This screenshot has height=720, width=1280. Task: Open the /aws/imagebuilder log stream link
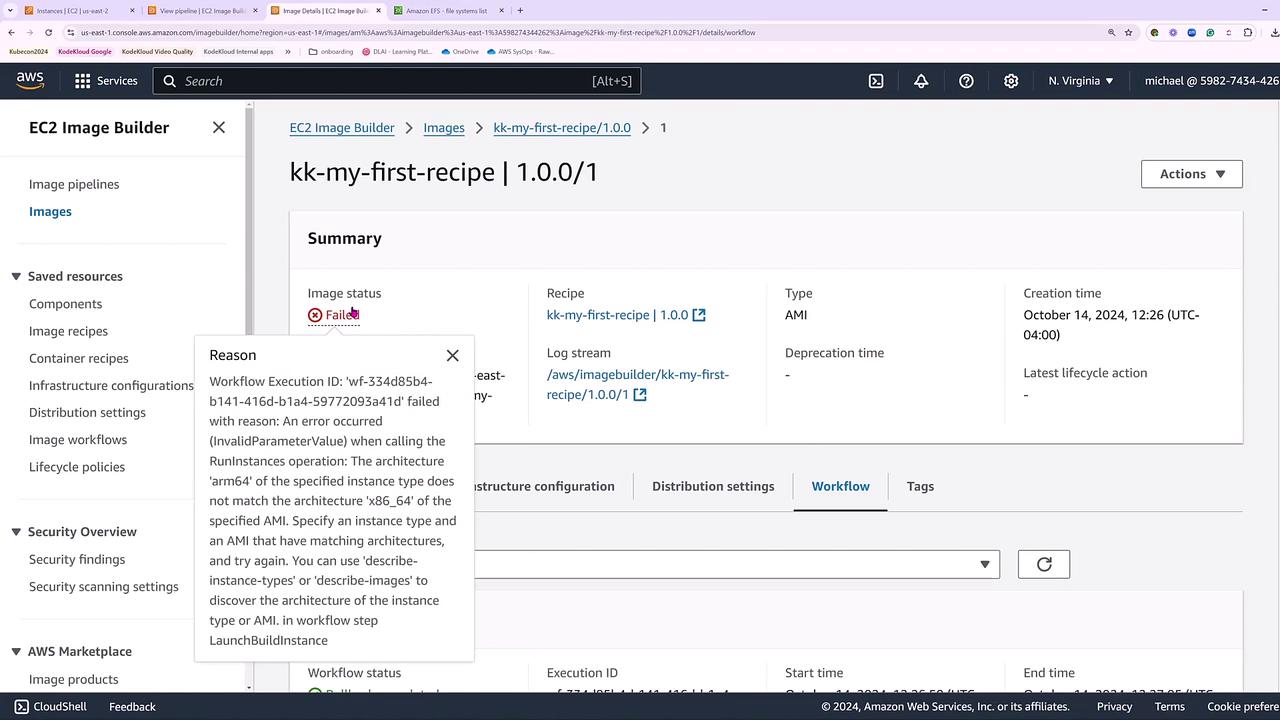pos(638,385)
